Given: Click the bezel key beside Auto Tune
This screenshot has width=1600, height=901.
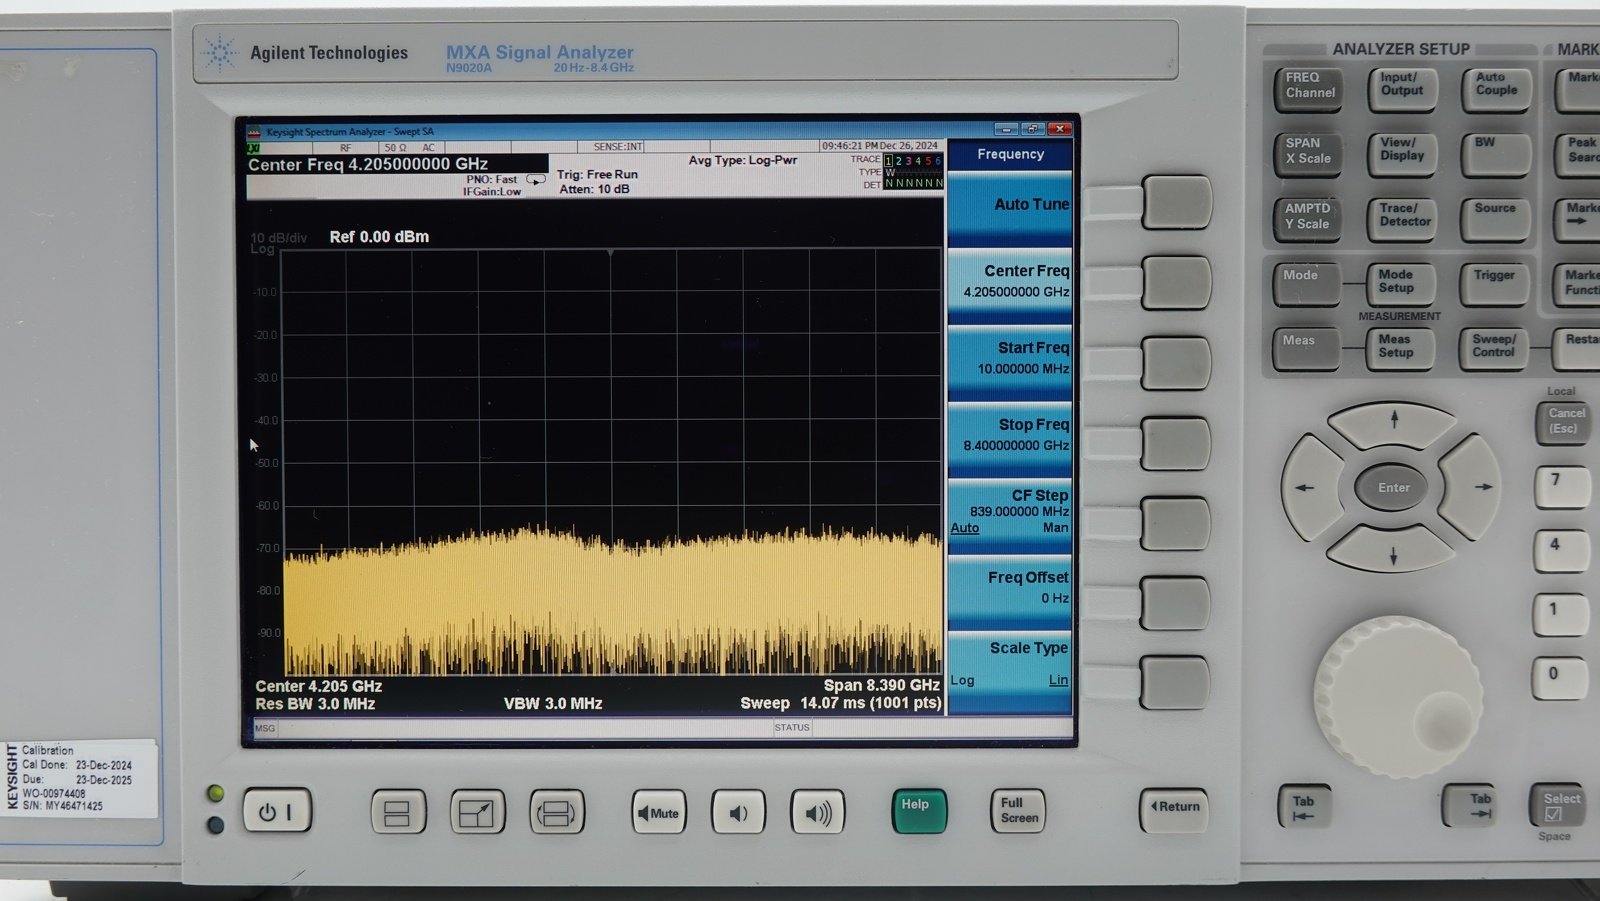Looking at the screenshot, I should pyautogui.click(x=1176, y=204).
